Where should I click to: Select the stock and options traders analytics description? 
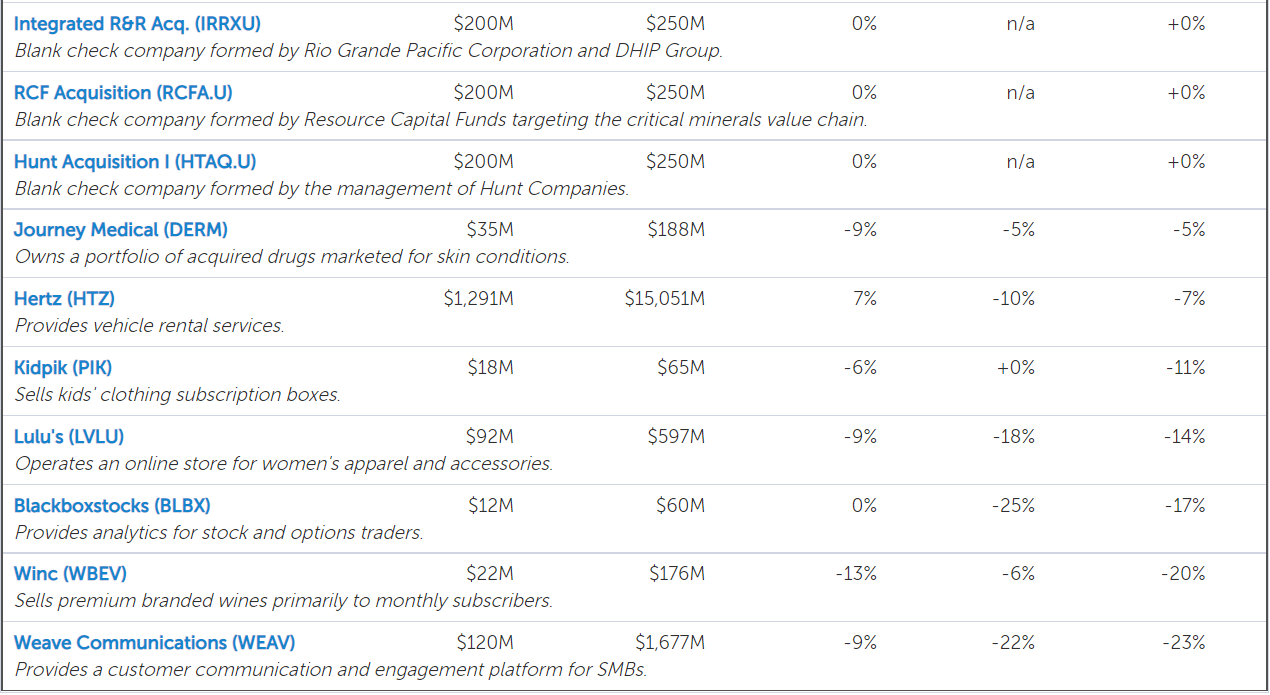(219, 533)
